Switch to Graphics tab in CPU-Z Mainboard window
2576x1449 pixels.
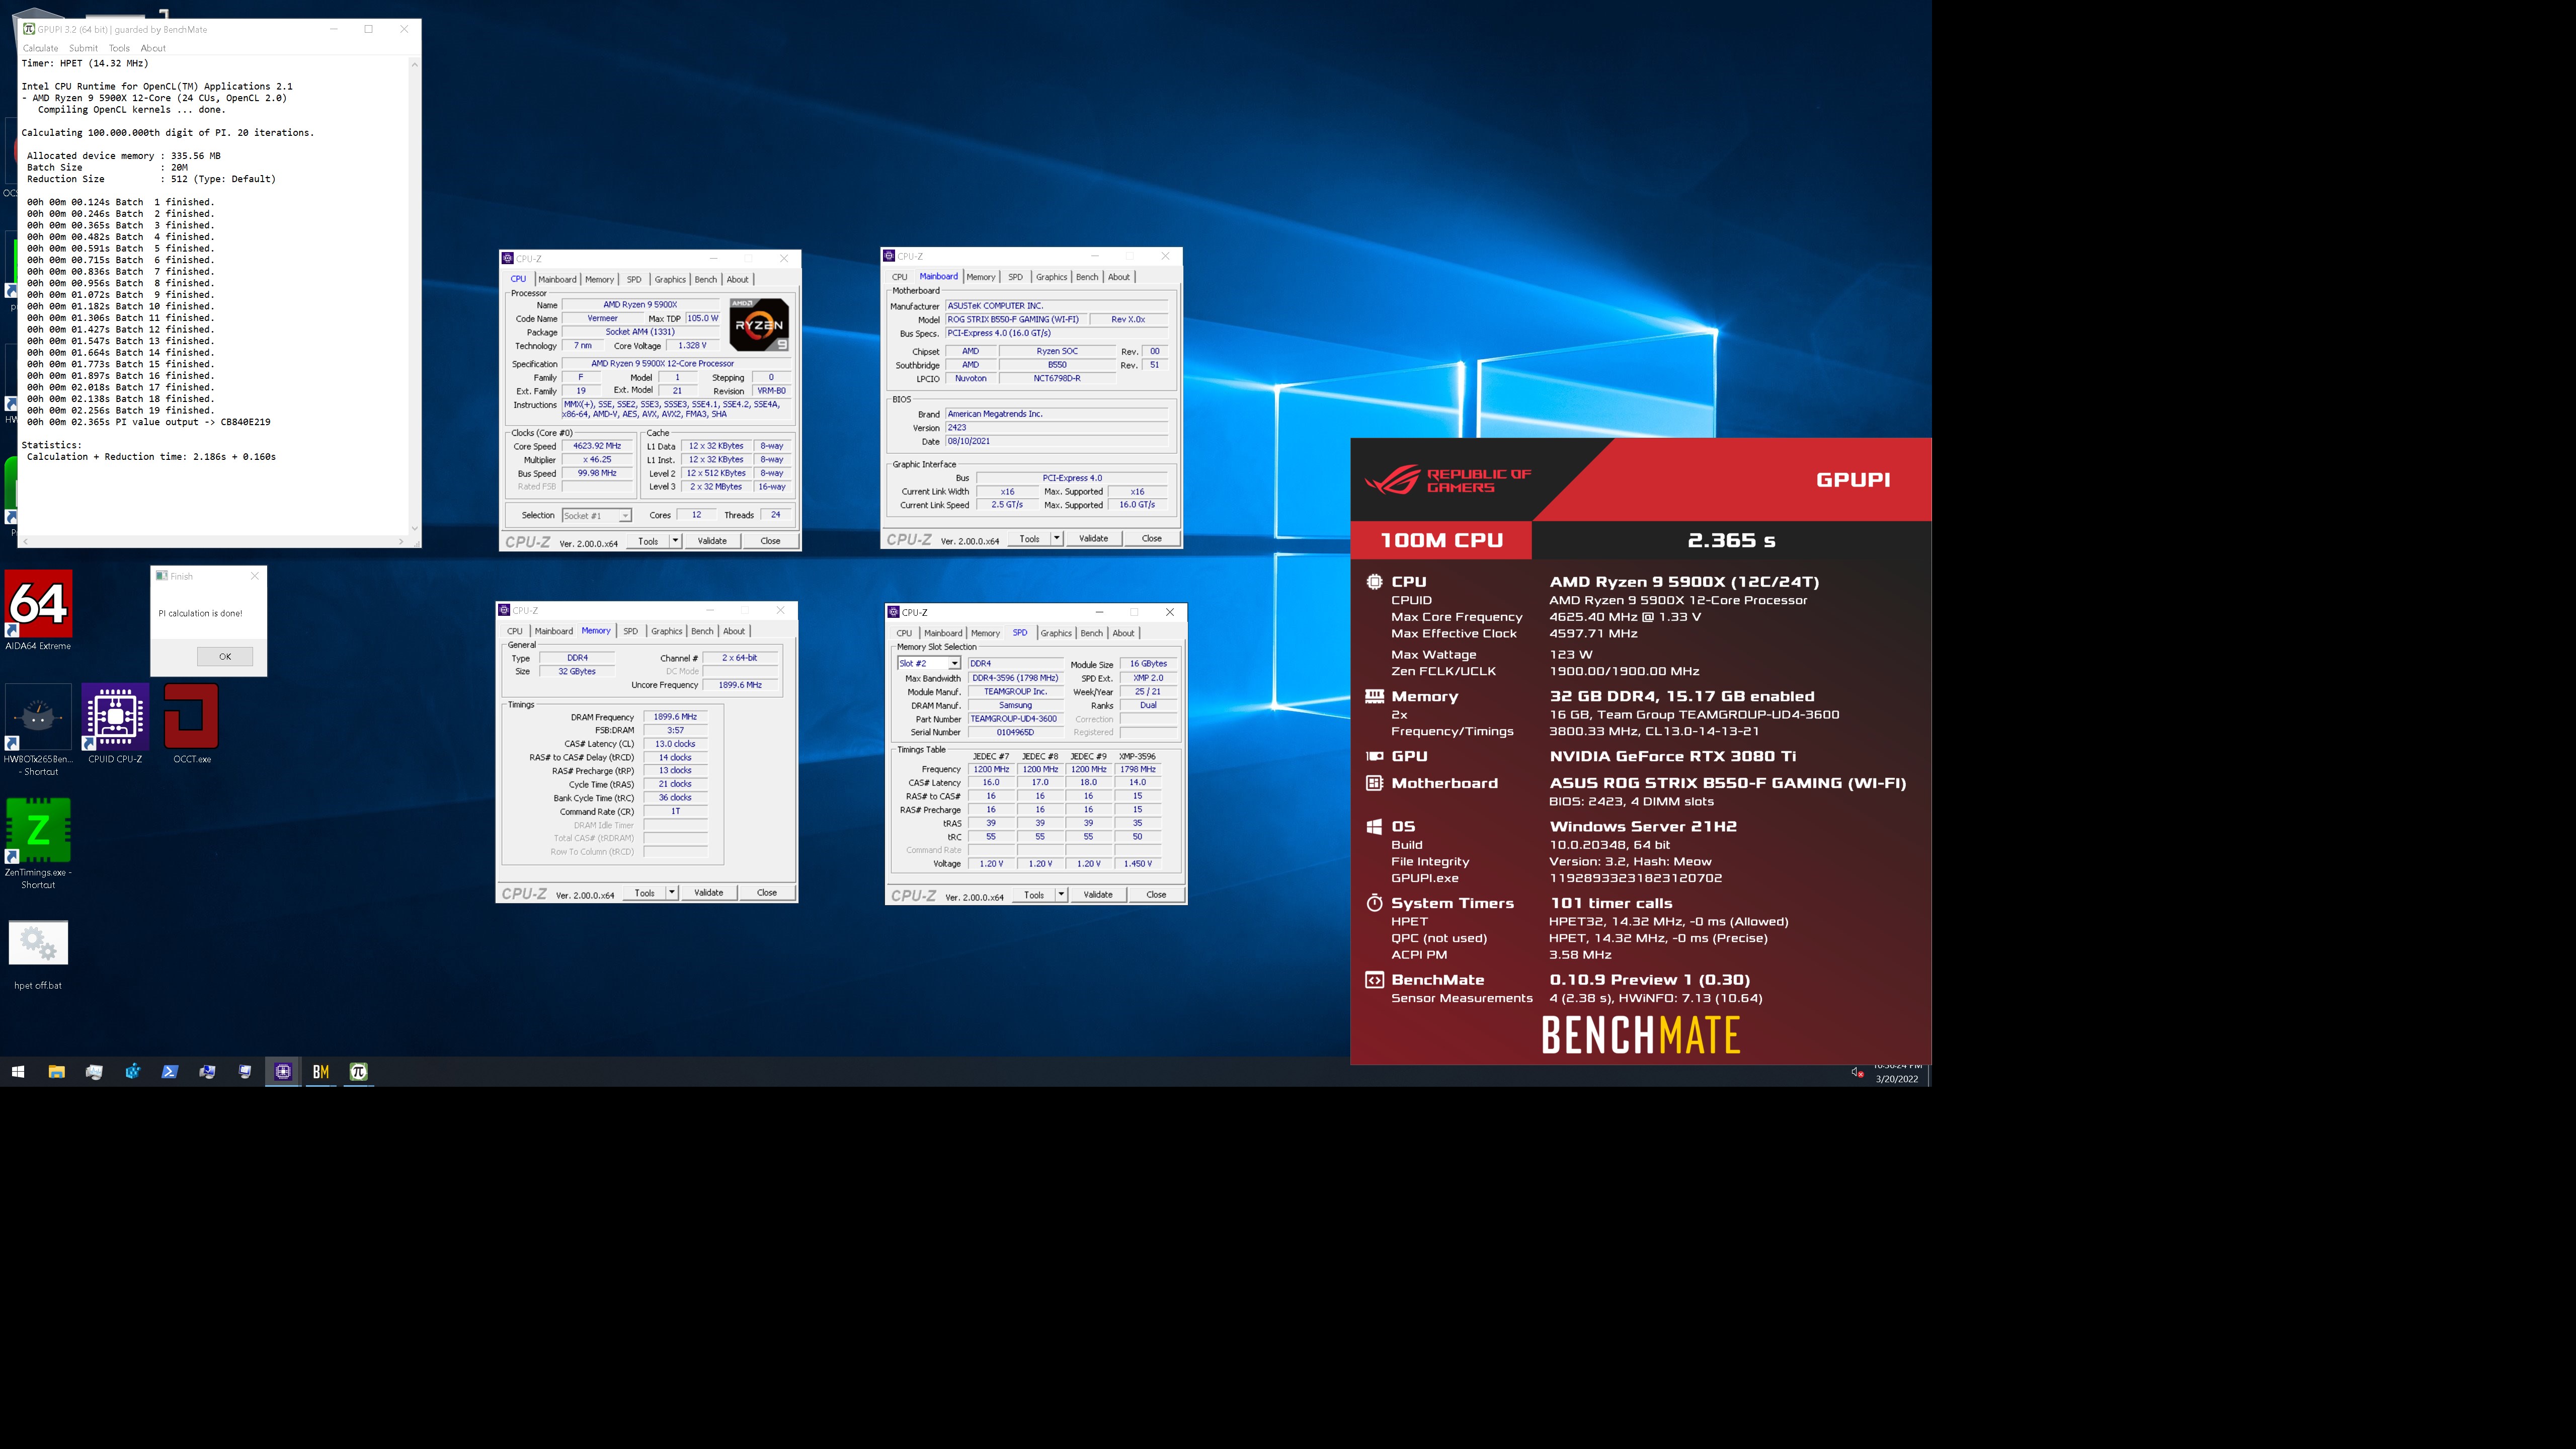tap(1051, 277)
